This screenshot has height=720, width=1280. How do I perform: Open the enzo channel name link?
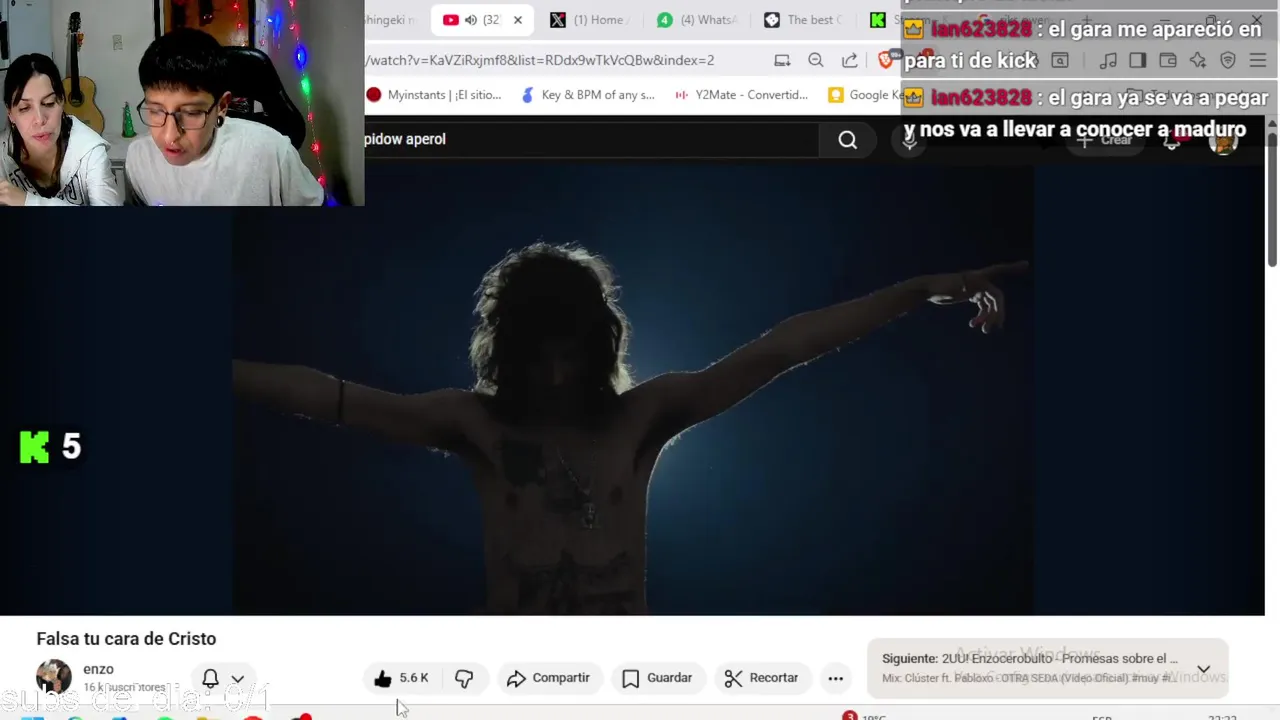click(98, 669)
